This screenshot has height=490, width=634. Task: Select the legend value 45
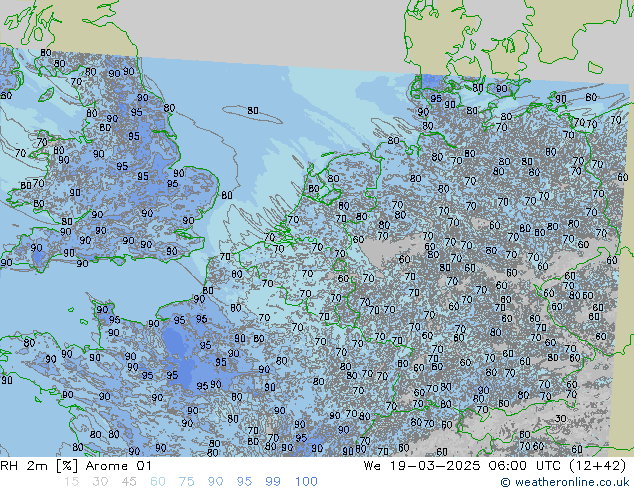129,482
